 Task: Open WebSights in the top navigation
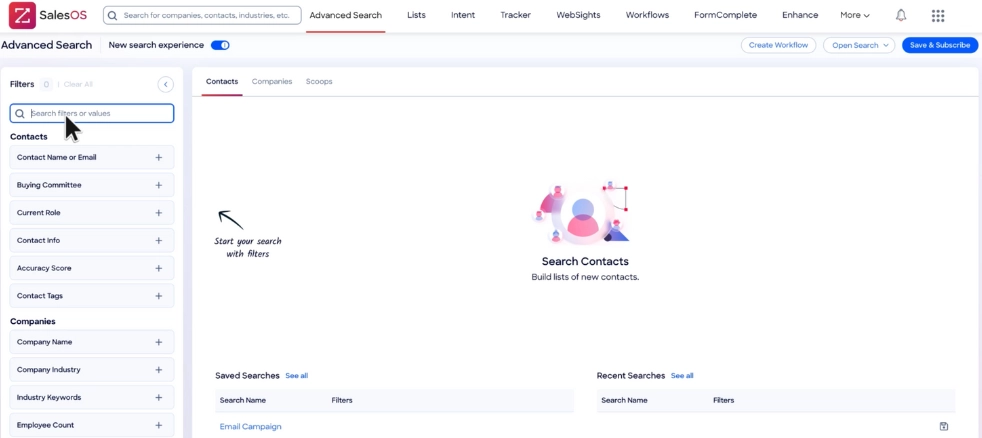[x=578, y=15]
